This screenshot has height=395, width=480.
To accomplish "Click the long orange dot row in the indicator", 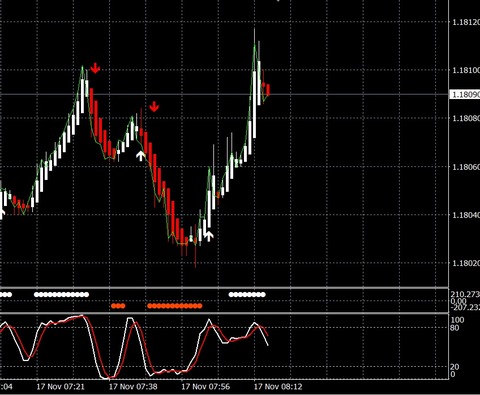I will click(x=175, y=306).
